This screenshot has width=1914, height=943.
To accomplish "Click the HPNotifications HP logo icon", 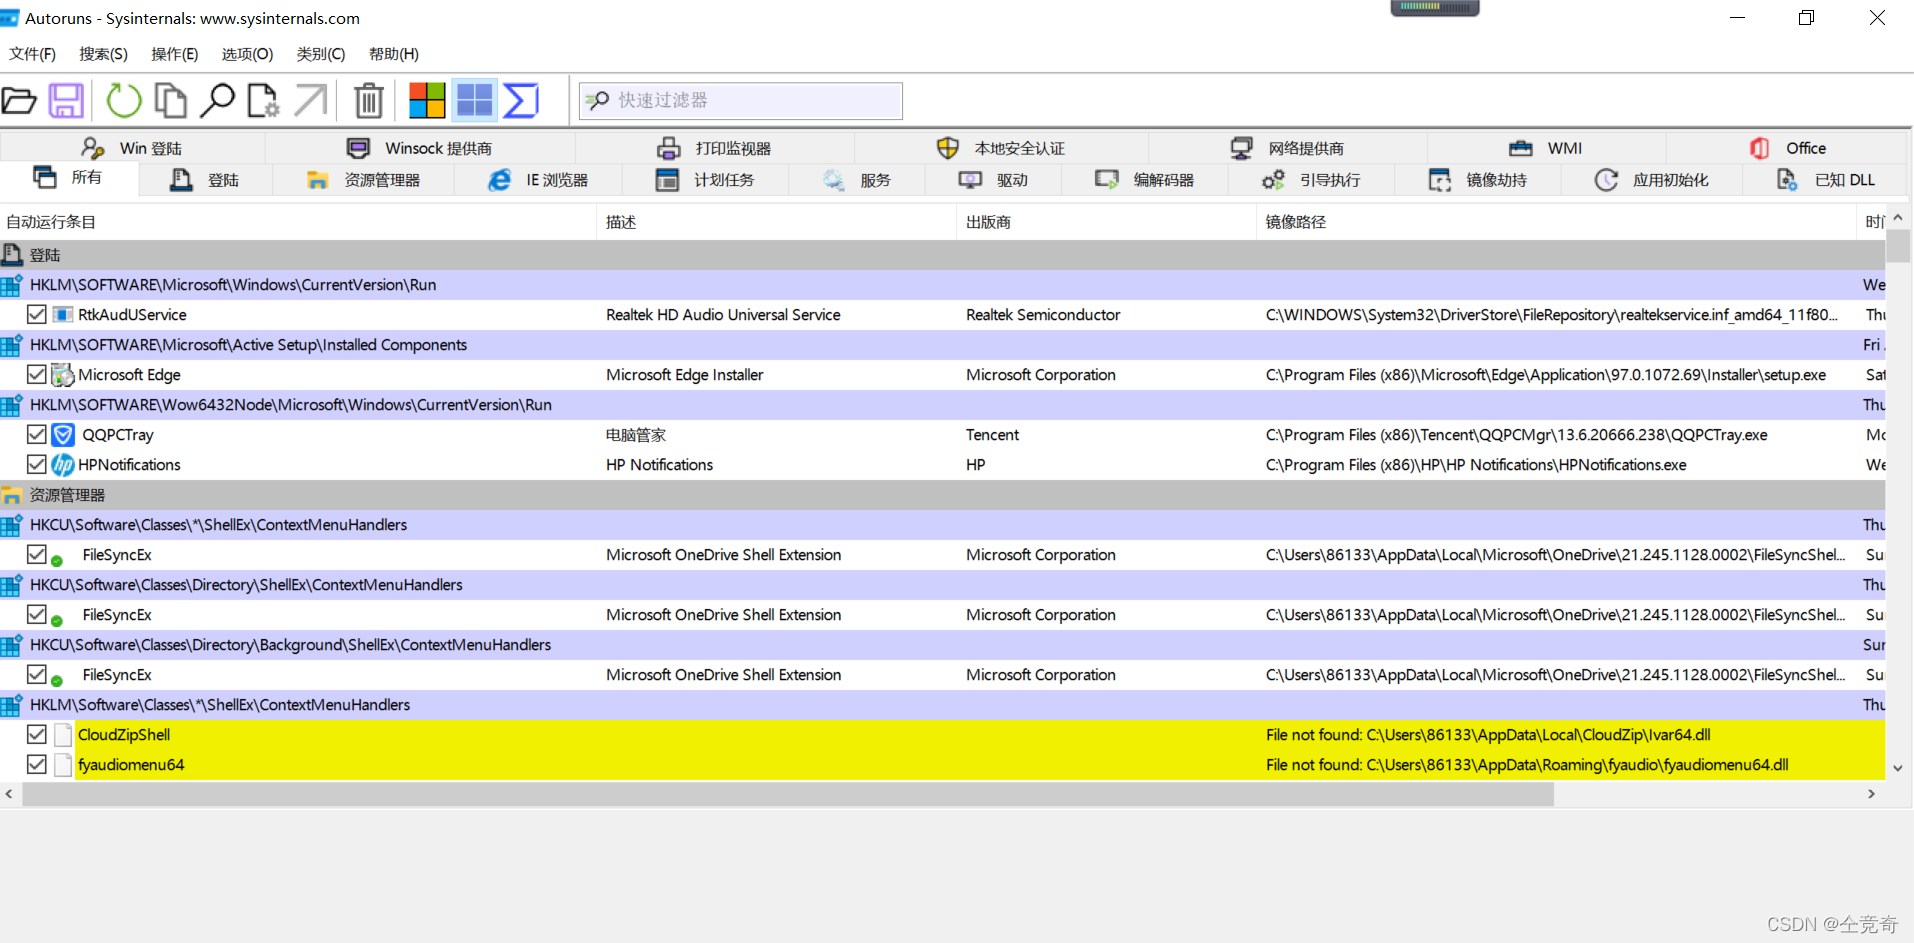I will pos(63,465).
